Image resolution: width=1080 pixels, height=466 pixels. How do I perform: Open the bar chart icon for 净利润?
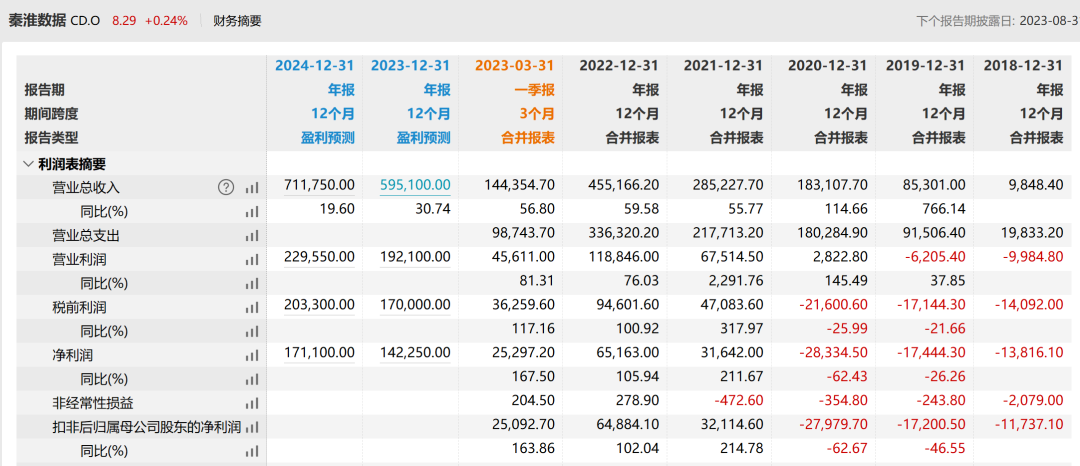tap(252, 355)
